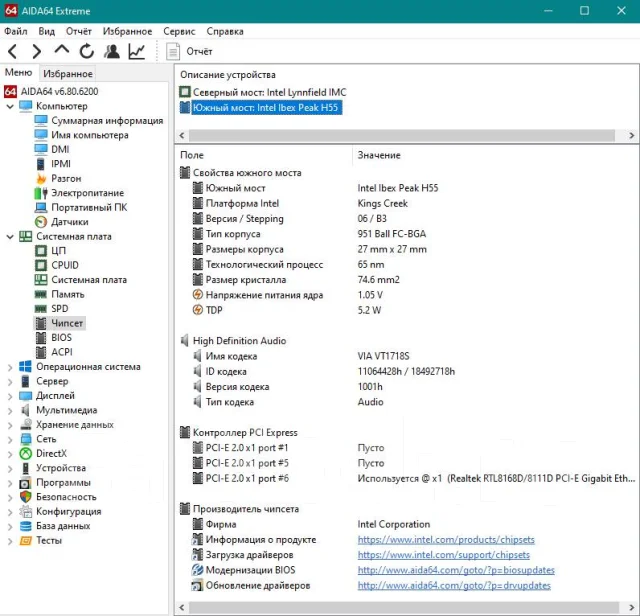Select Южный мост Intel Ibex Peak H55

[x=266, y=108]
